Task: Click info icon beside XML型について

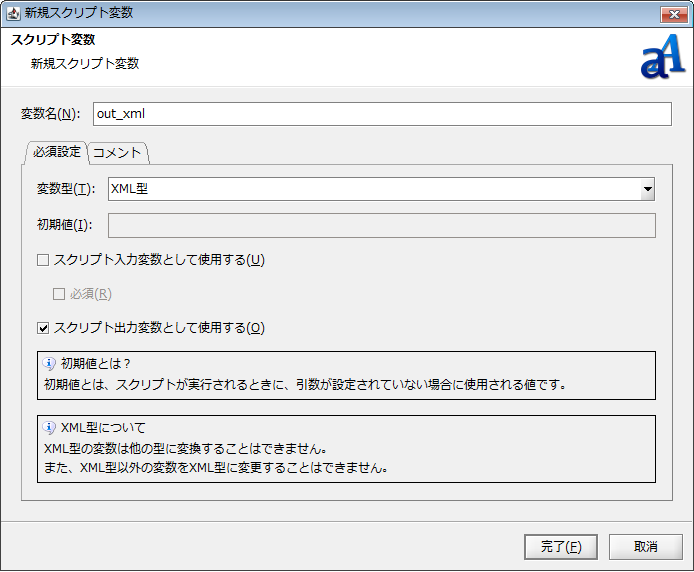Action: click(49, 428)
